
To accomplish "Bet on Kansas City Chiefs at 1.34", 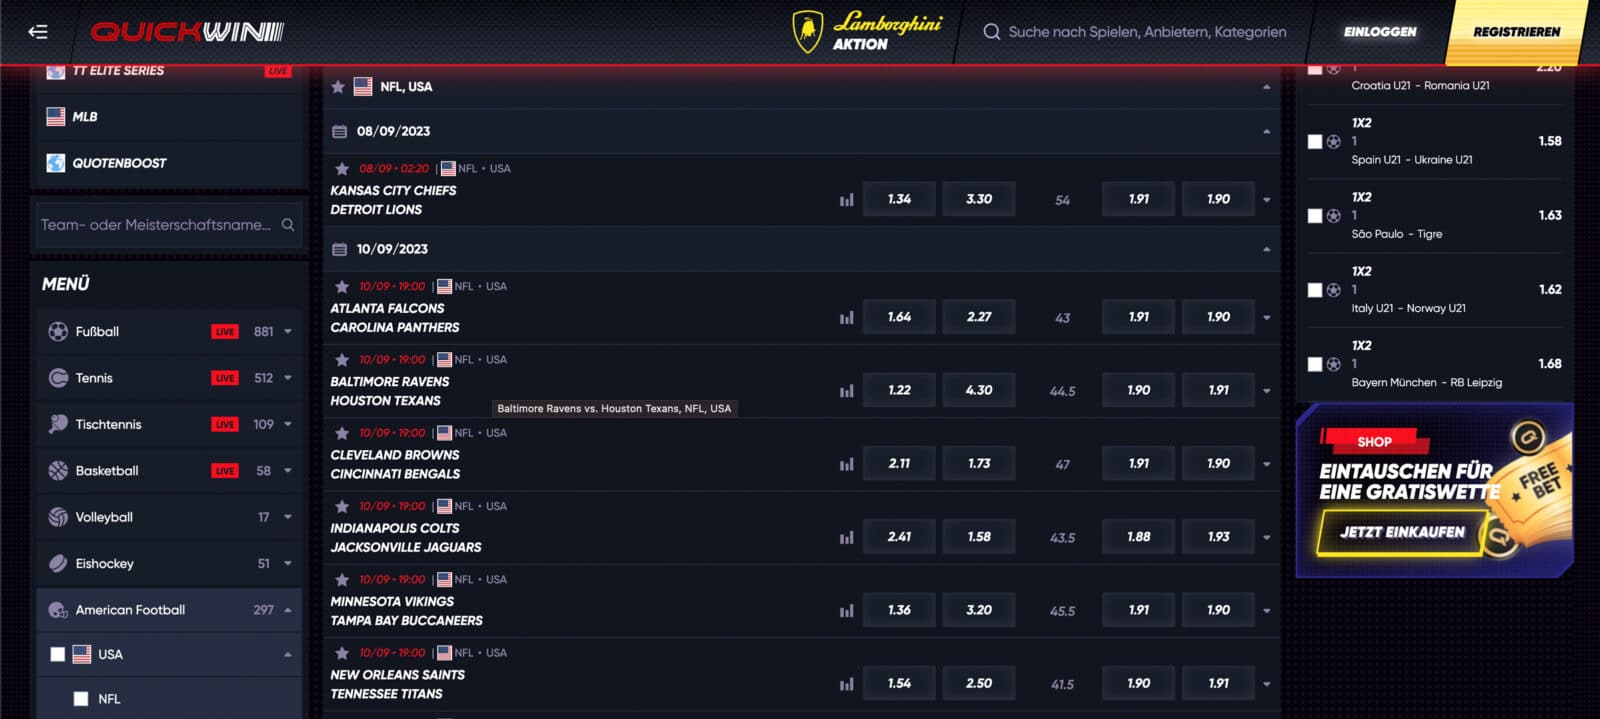I will pyautogui.click(x=899, y=199).
